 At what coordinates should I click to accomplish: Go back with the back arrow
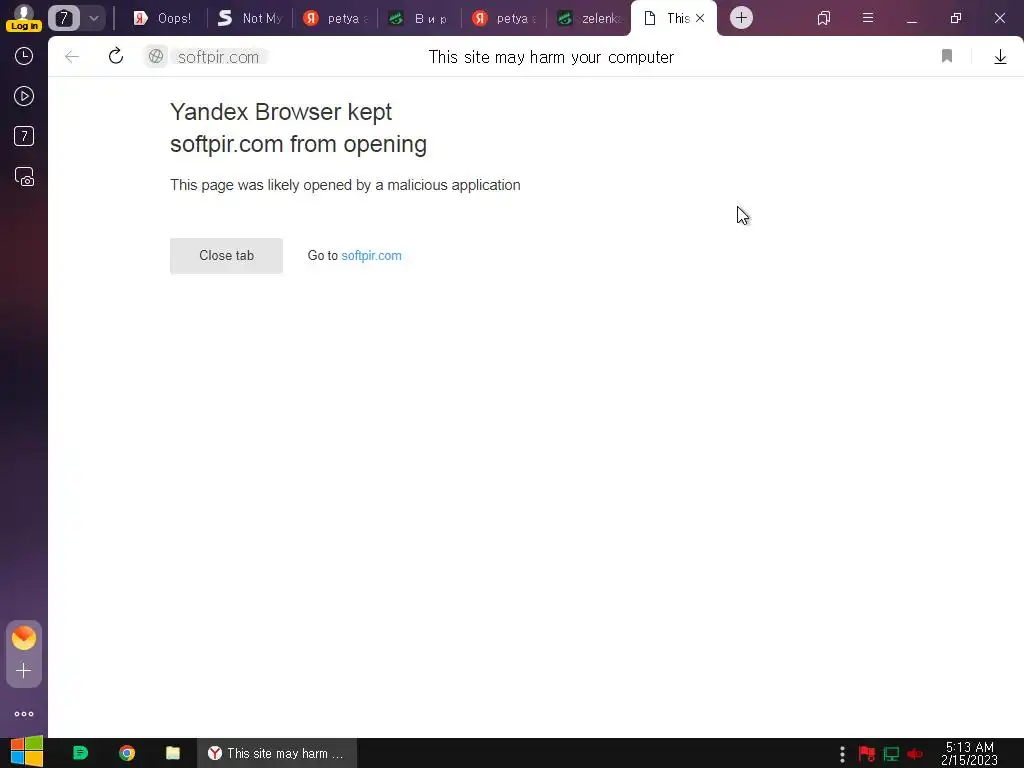72,57
